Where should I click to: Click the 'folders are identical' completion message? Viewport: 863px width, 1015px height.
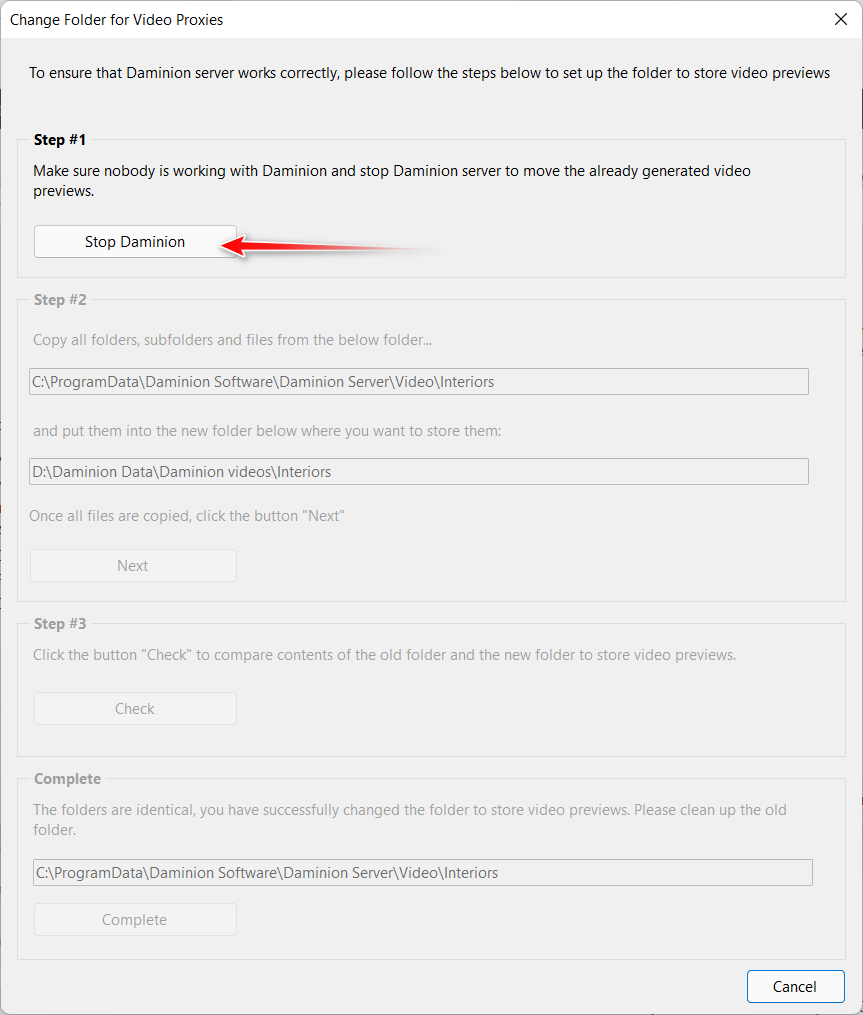(x=410, y=820)
